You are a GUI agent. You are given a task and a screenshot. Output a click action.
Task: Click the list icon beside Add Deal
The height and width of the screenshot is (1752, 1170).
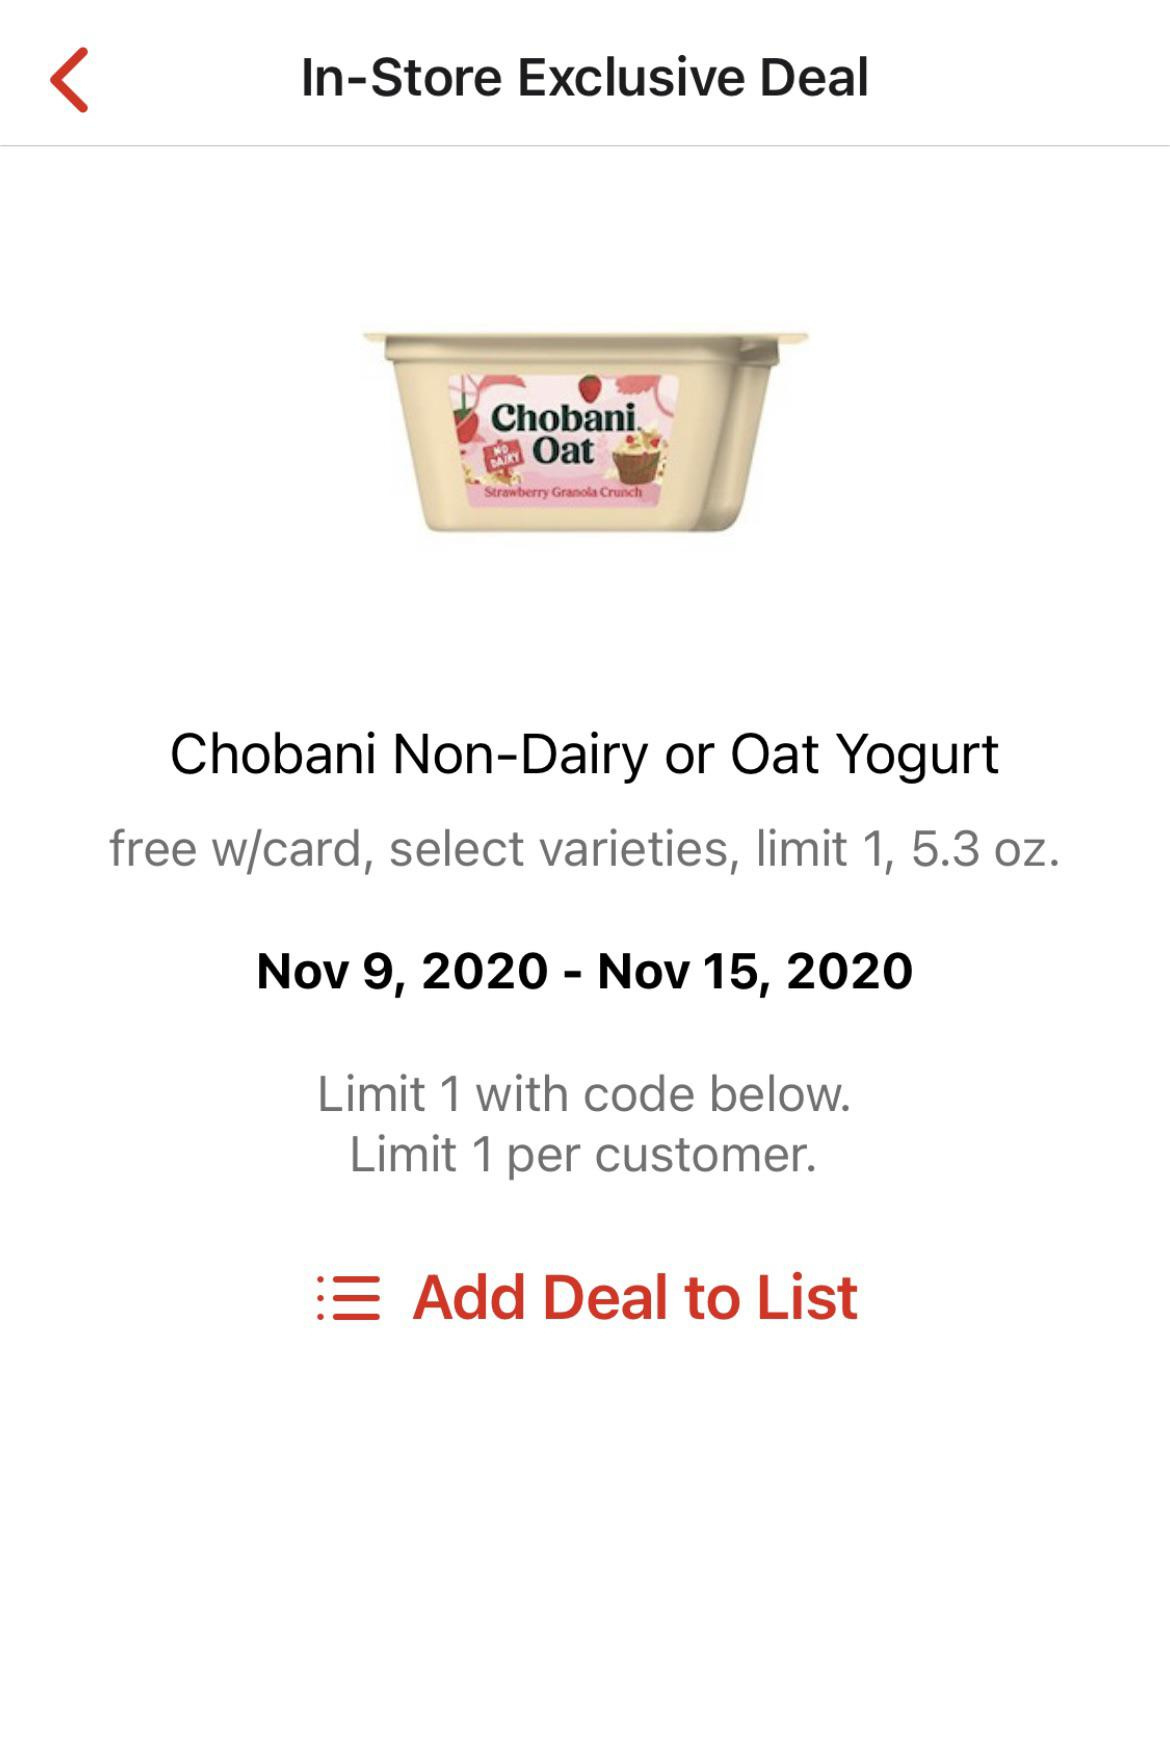[348, 1298]
